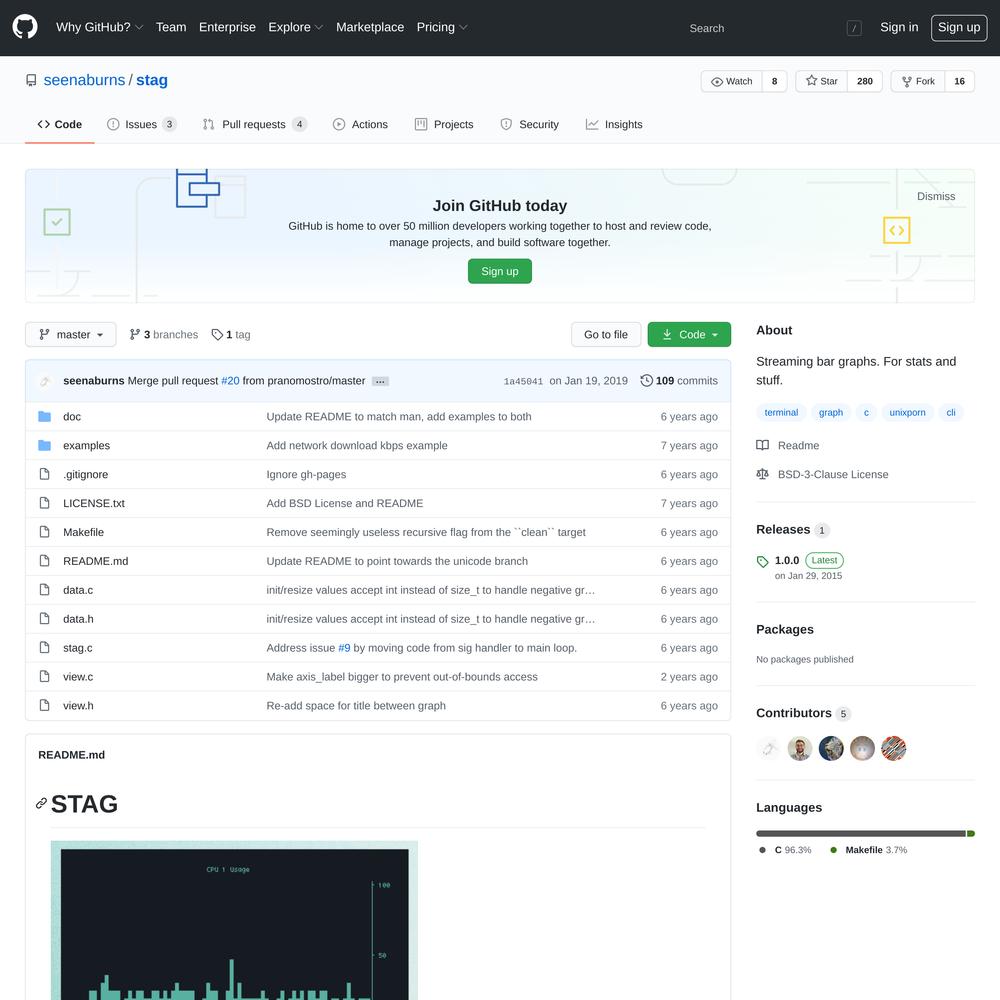Click the Enterprise menu item

tap(227, 27)
